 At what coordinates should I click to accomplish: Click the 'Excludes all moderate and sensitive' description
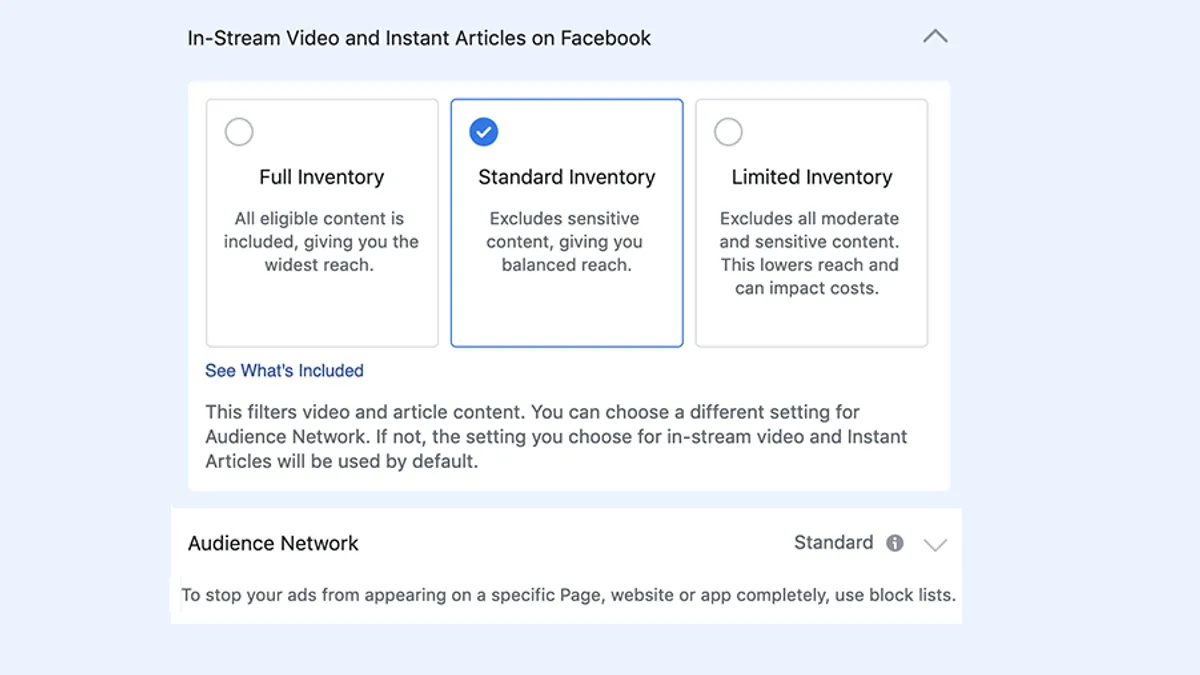coord(810,254)
